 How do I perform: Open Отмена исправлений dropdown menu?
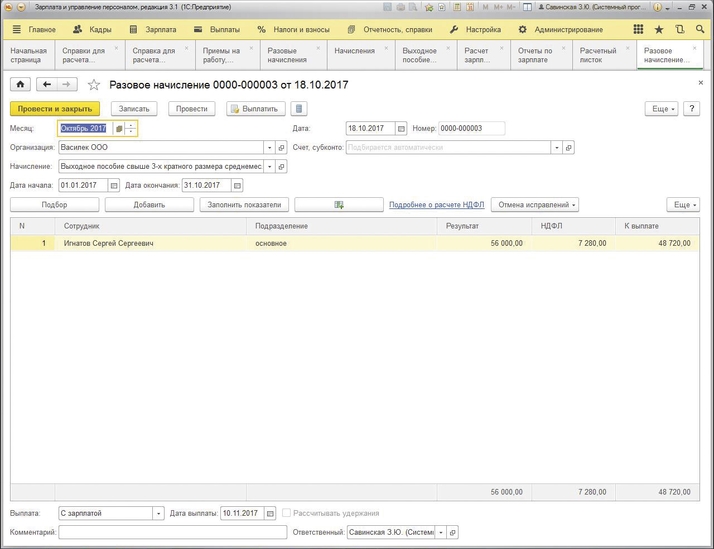pyautogui.click(x=535, y=205)
